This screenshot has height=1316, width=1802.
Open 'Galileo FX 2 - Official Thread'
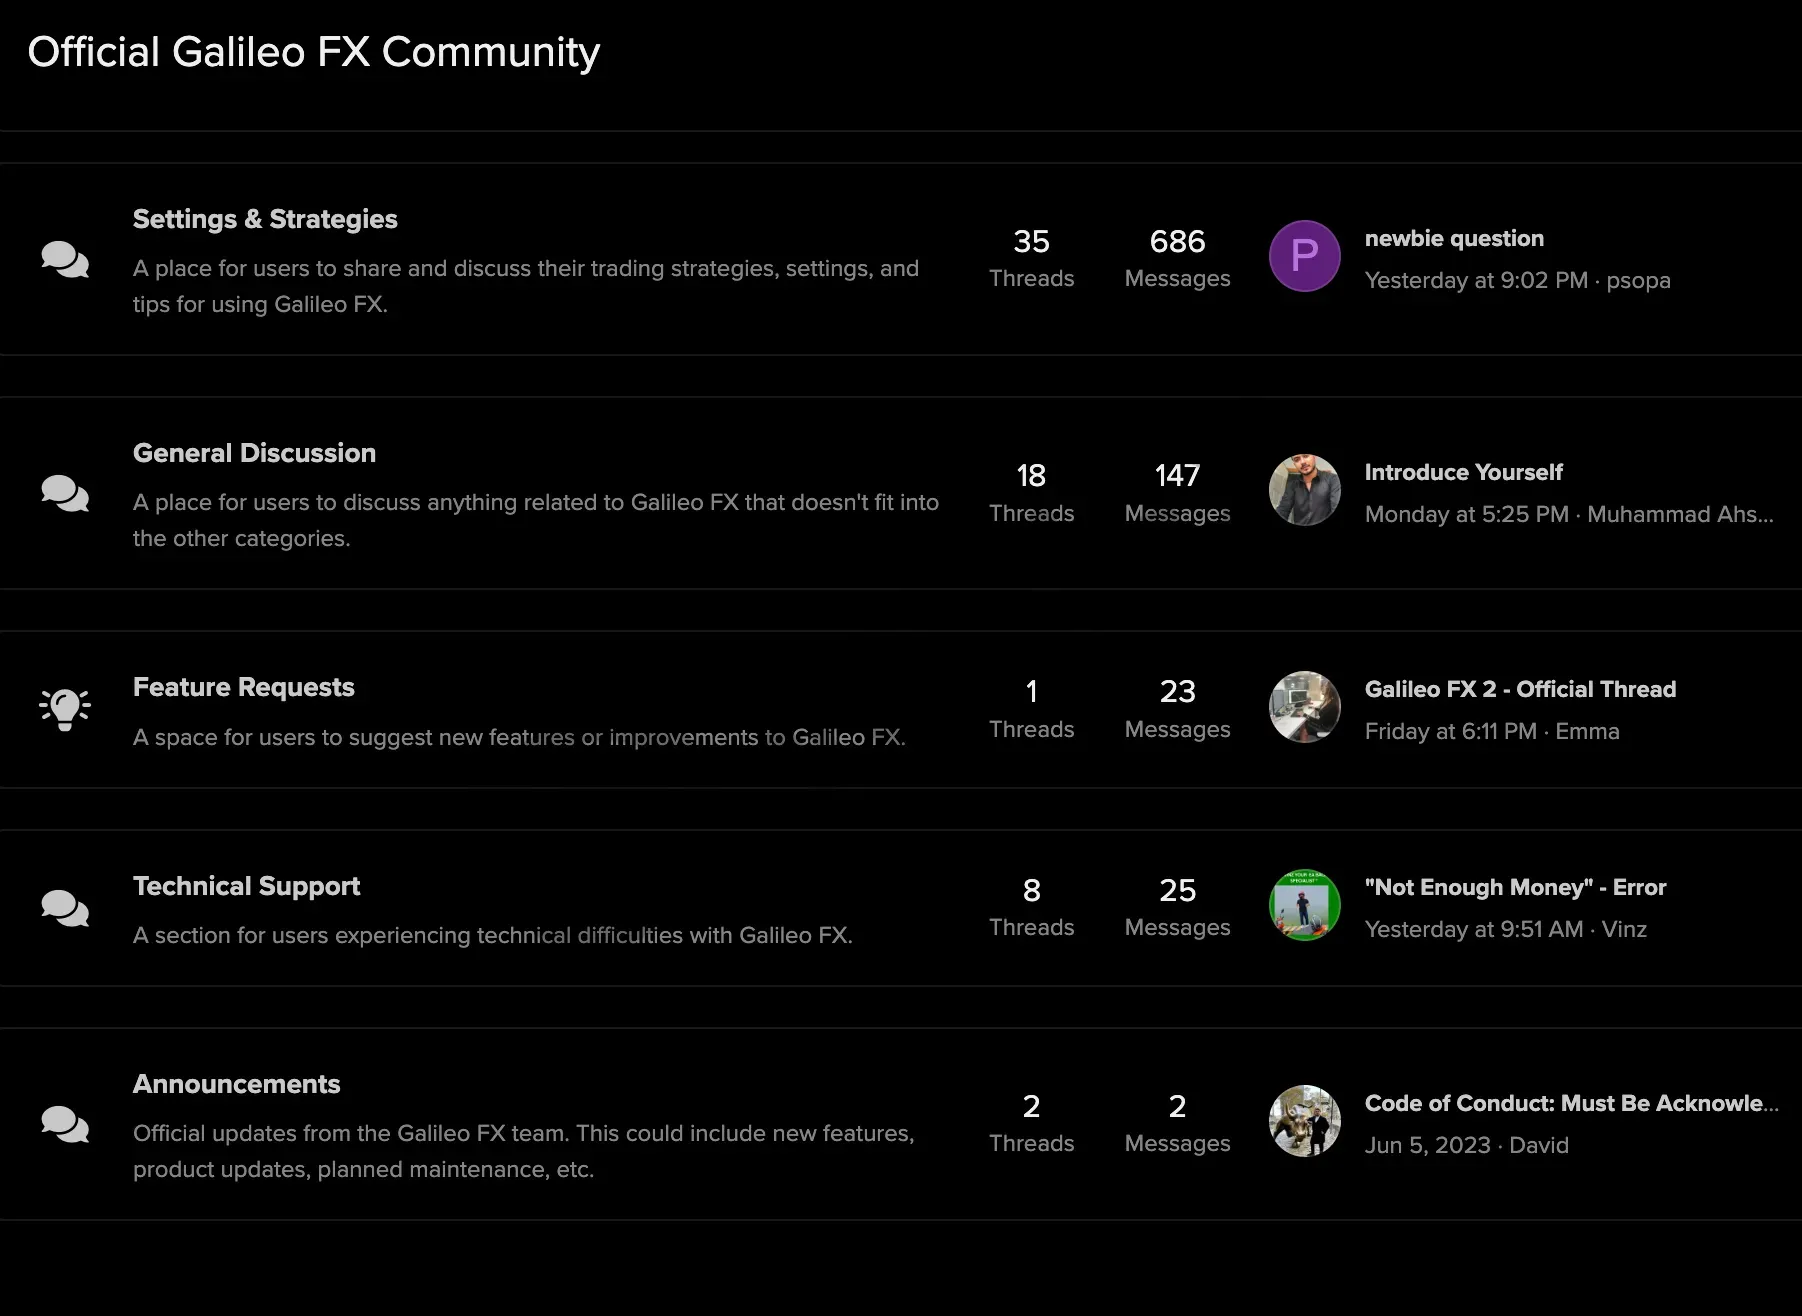(x=1520, y=689)
